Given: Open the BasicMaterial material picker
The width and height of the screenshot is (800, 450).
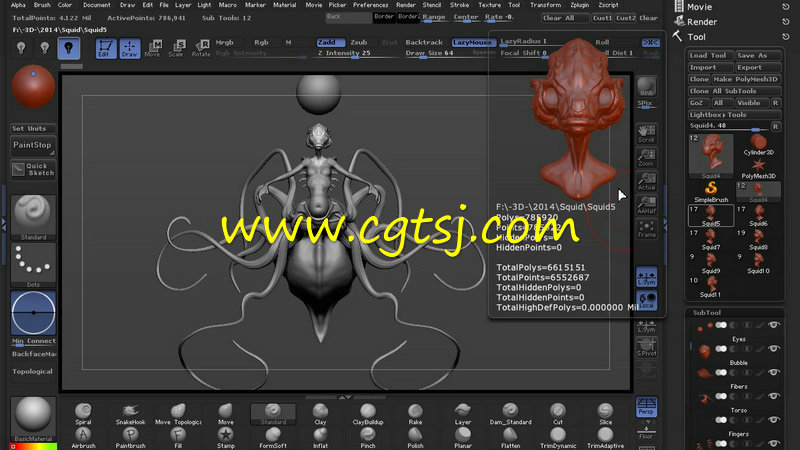Looking at the screenshot, I should pyautogui.click(x=33, y=419).
